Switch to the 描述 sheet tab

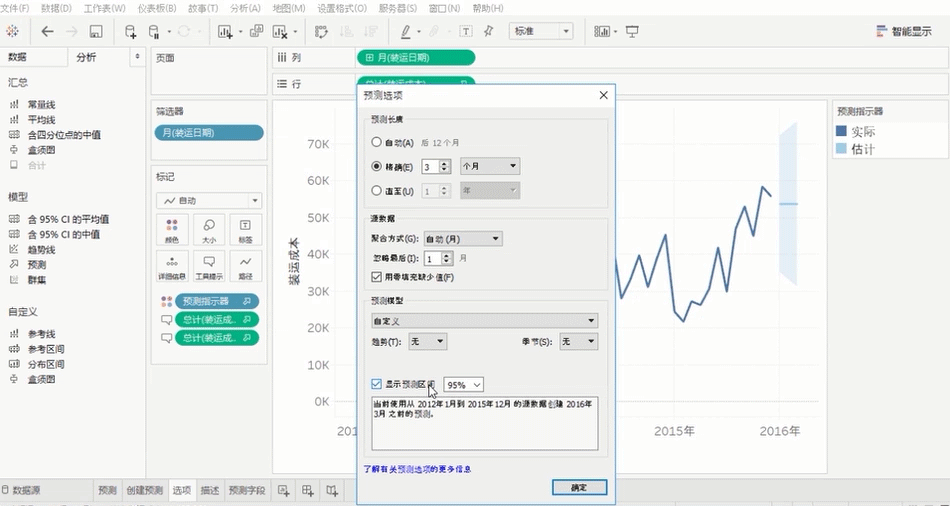210,490
